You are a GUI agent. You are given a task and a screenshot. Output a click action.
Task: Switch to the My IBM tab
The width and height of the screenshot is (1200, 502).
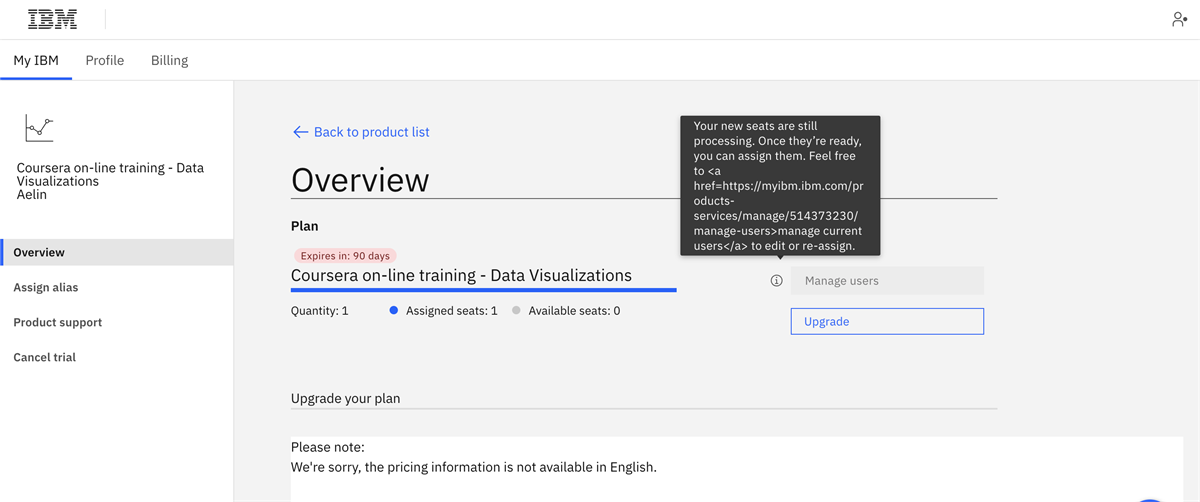(x=36, y=60)
